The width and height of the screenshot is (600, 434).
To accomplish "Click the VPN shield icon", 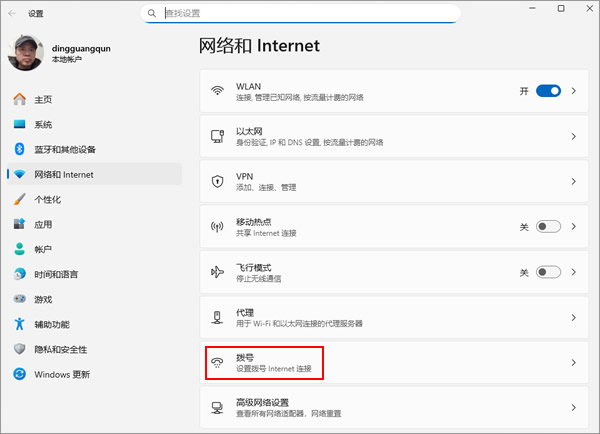I will point(217,181).
